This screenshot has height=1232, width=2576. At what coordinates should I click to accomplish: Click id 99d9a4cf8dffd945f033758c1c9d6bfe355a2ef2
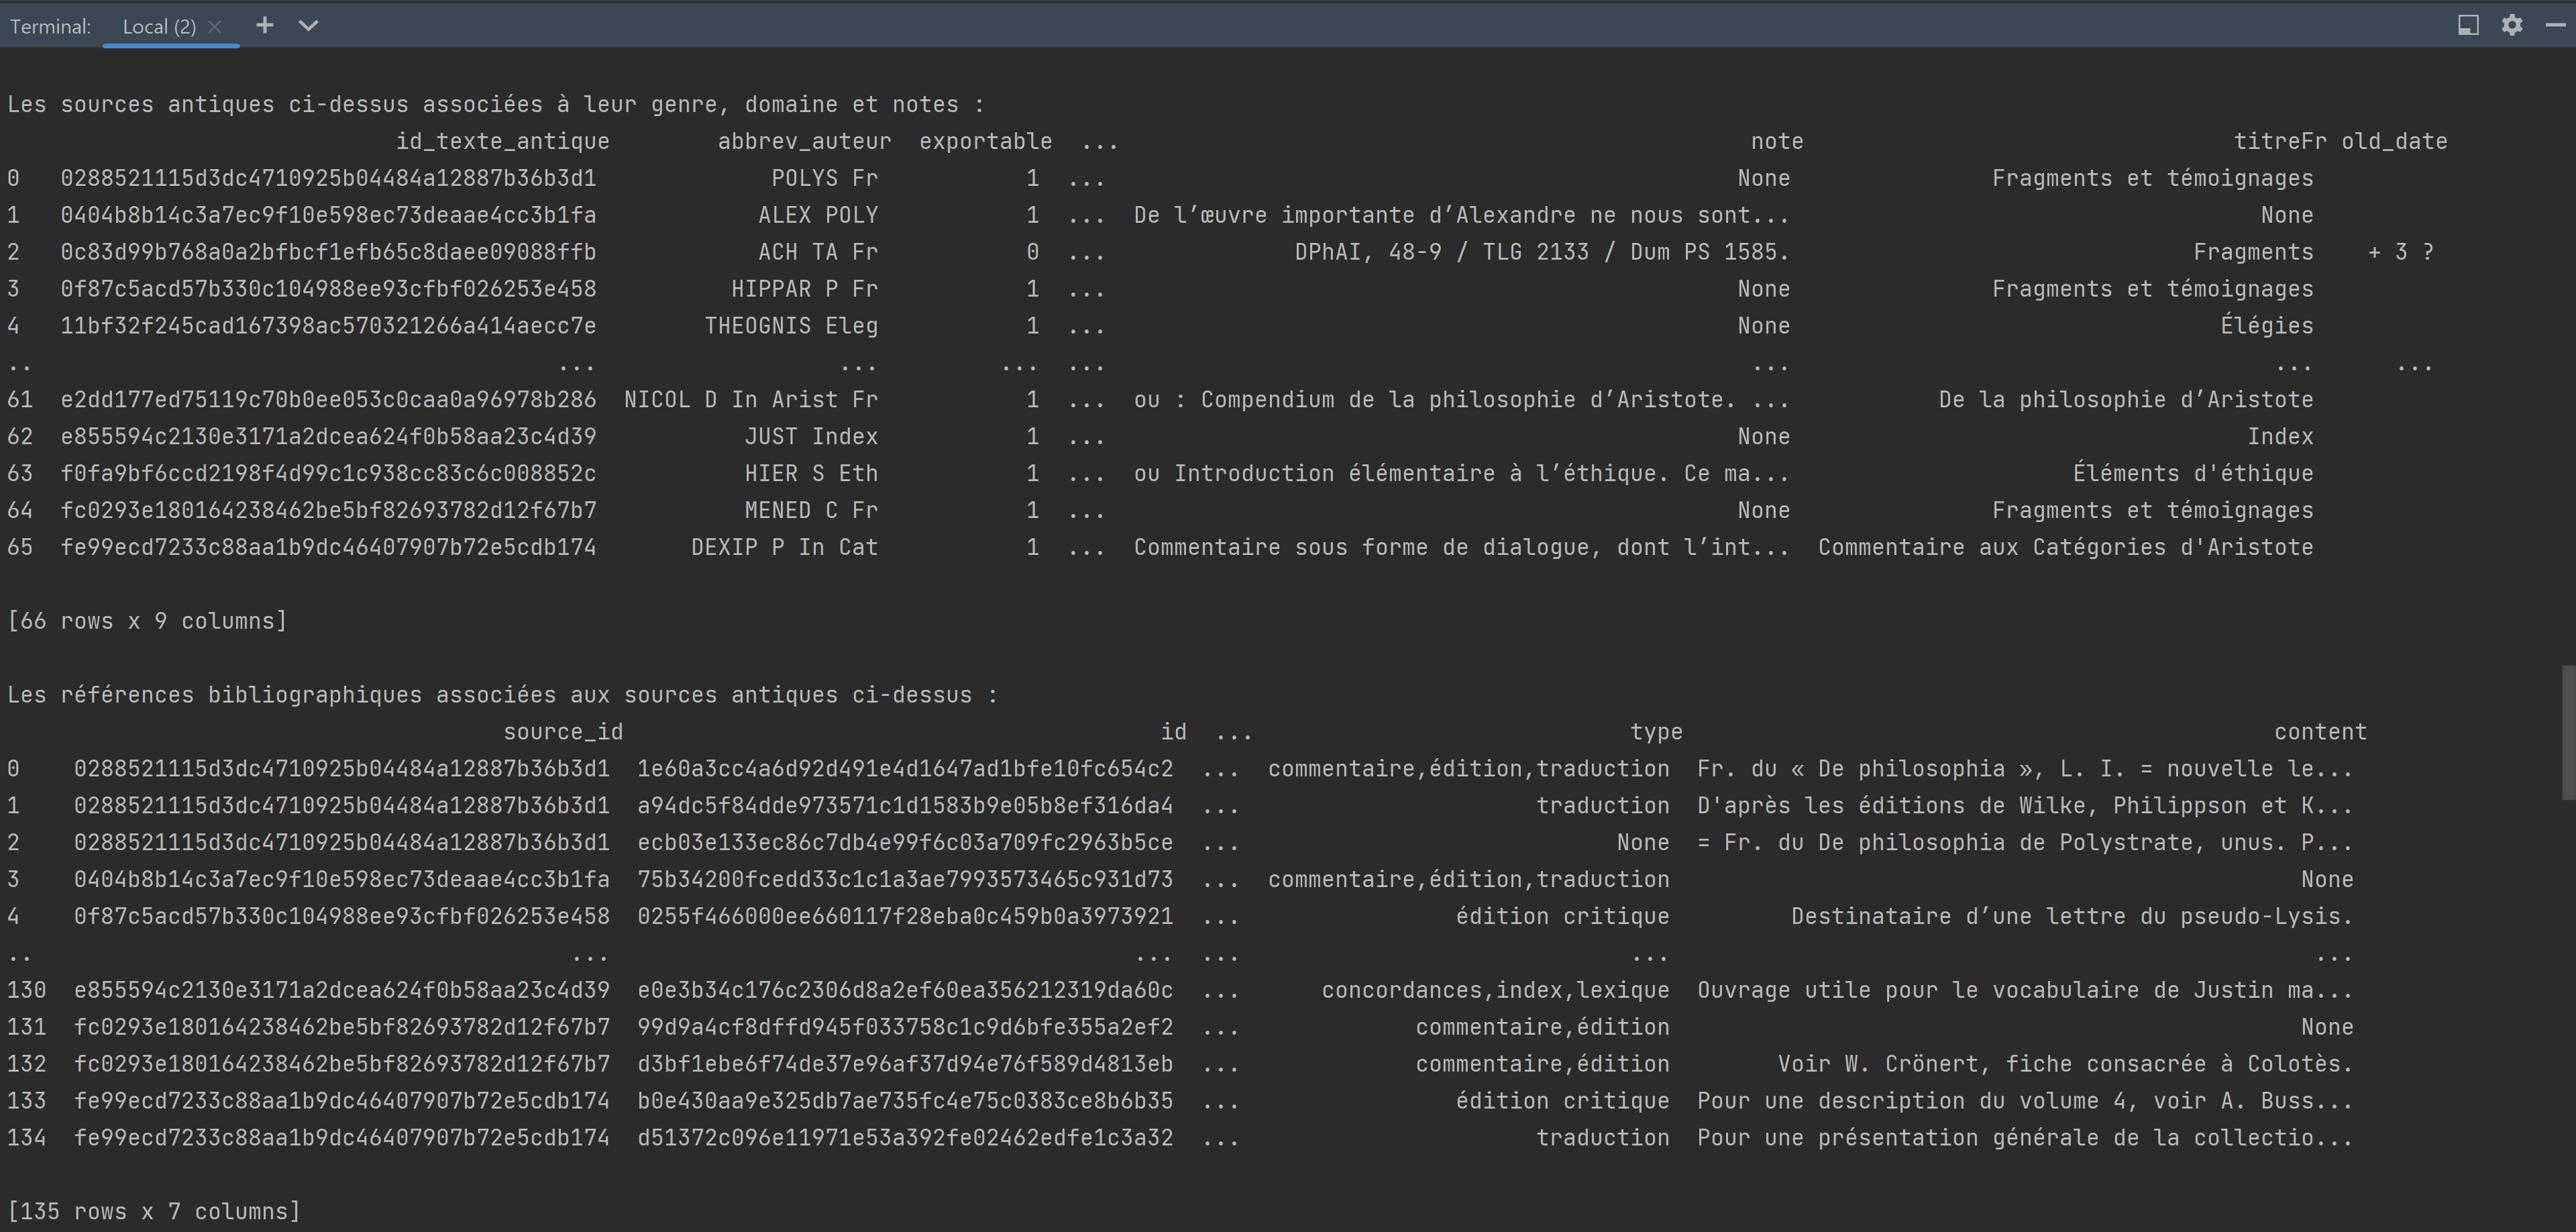click(905, 1028)
